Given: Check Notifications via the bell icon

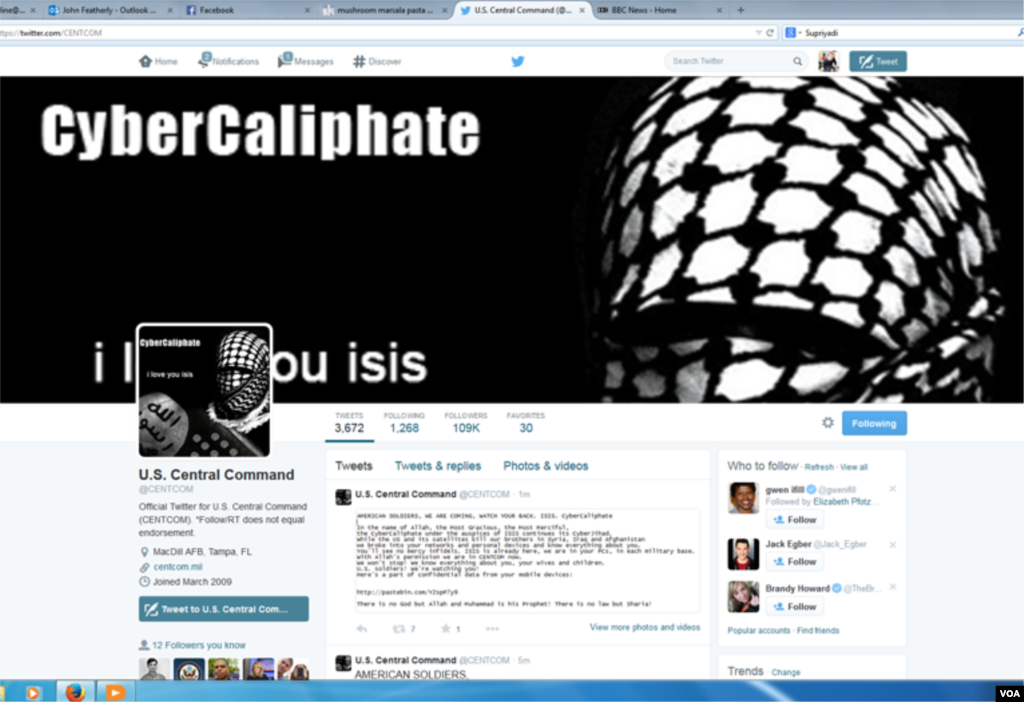Looking at the screenshot, I should [203, 61].
